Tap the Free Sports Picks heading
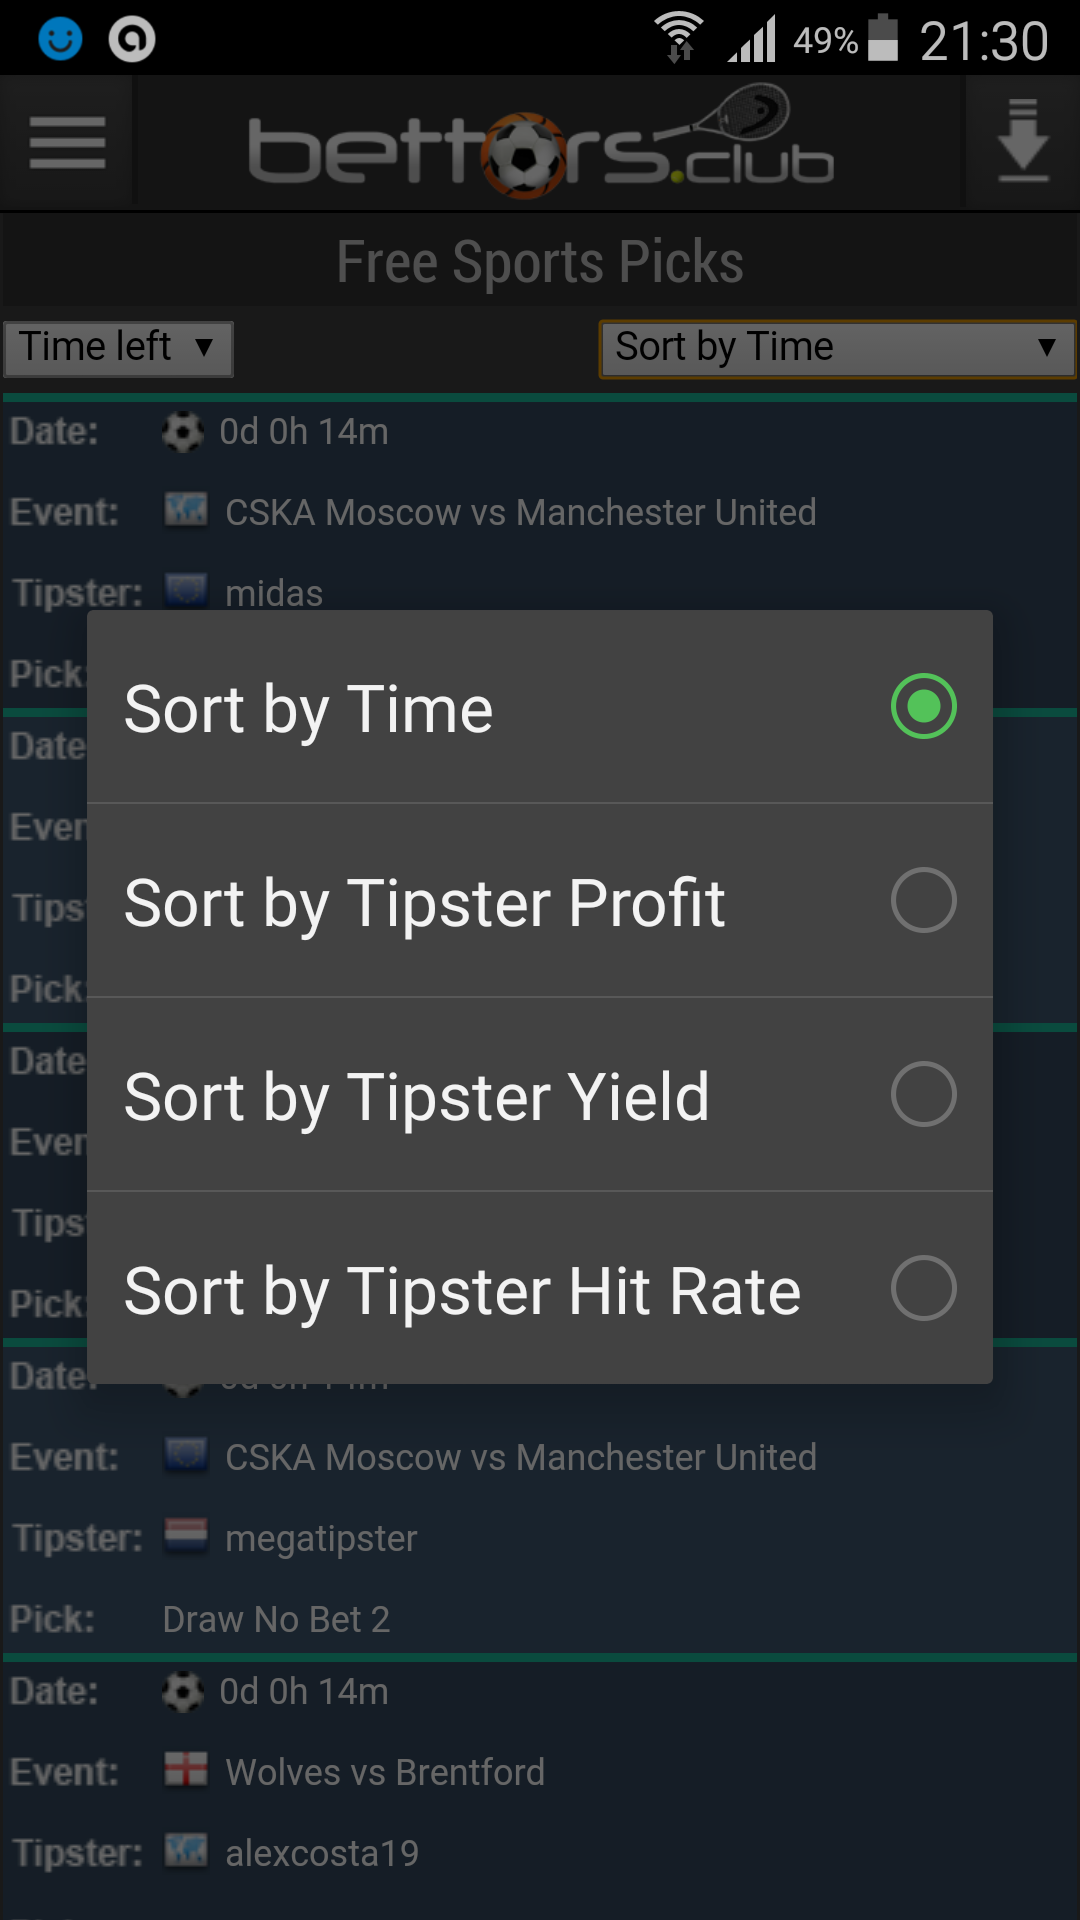Screen dimensions: 1080x1920 (x=540, y=262)
